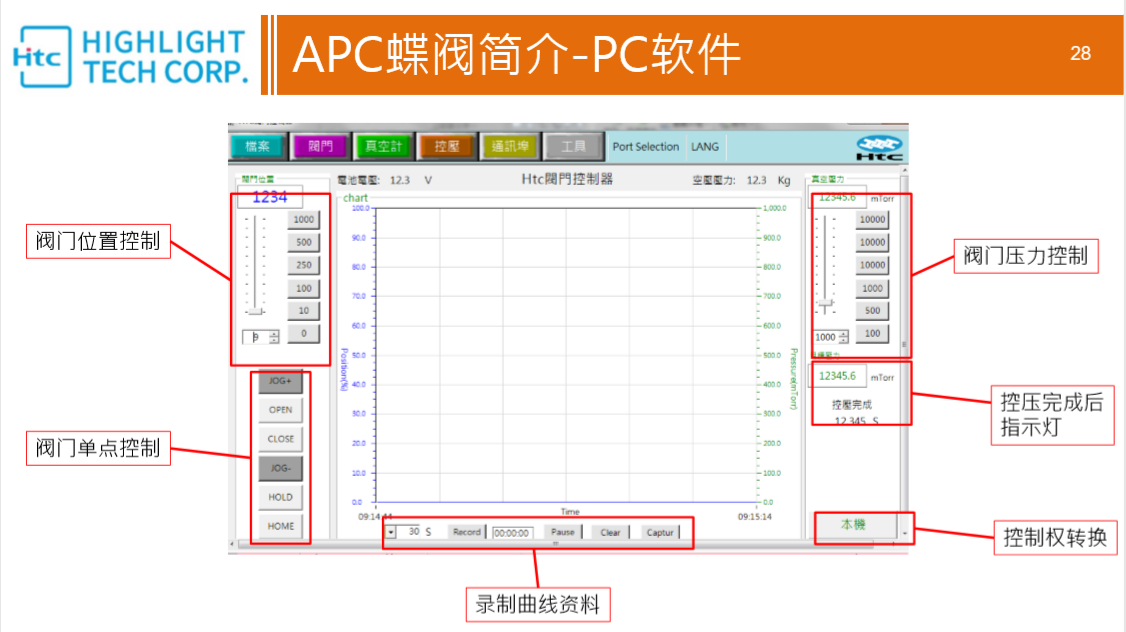Switch to the orange 控壓 pressure control tab
This screenshot has height=632, width=1126.
(446, 147)
